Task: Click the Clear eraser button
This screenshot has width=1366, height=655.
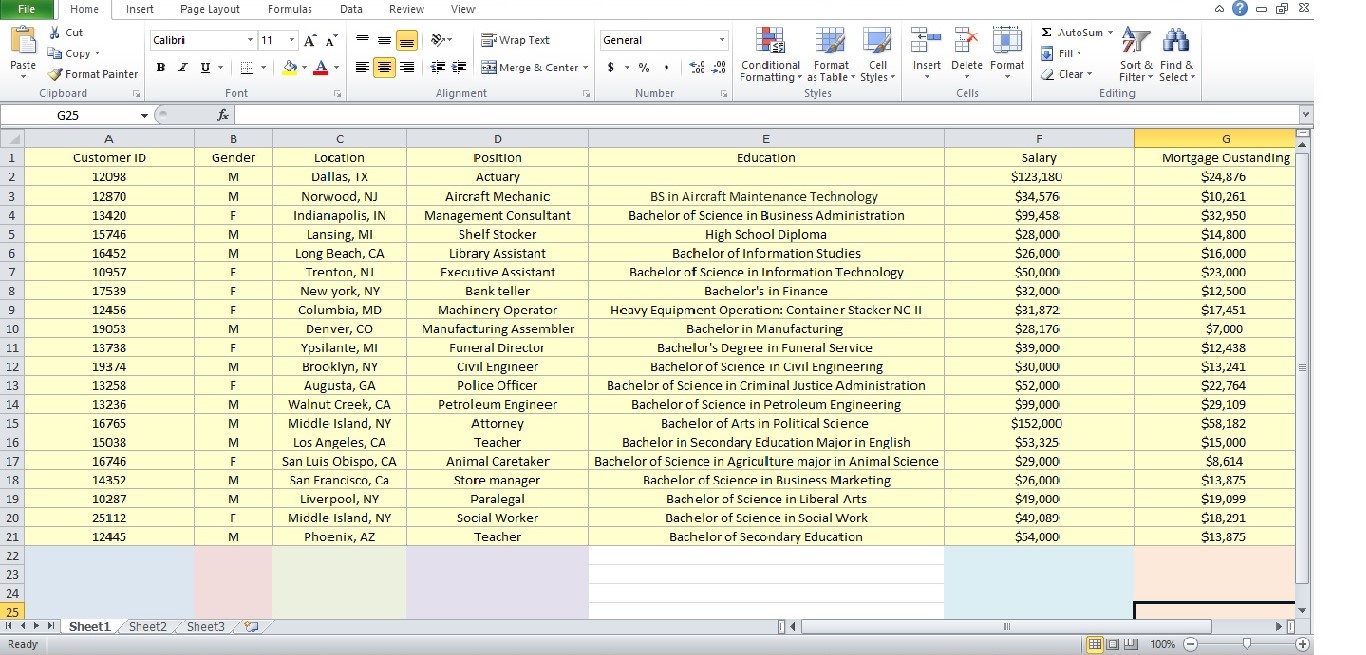Action: 1065,74
